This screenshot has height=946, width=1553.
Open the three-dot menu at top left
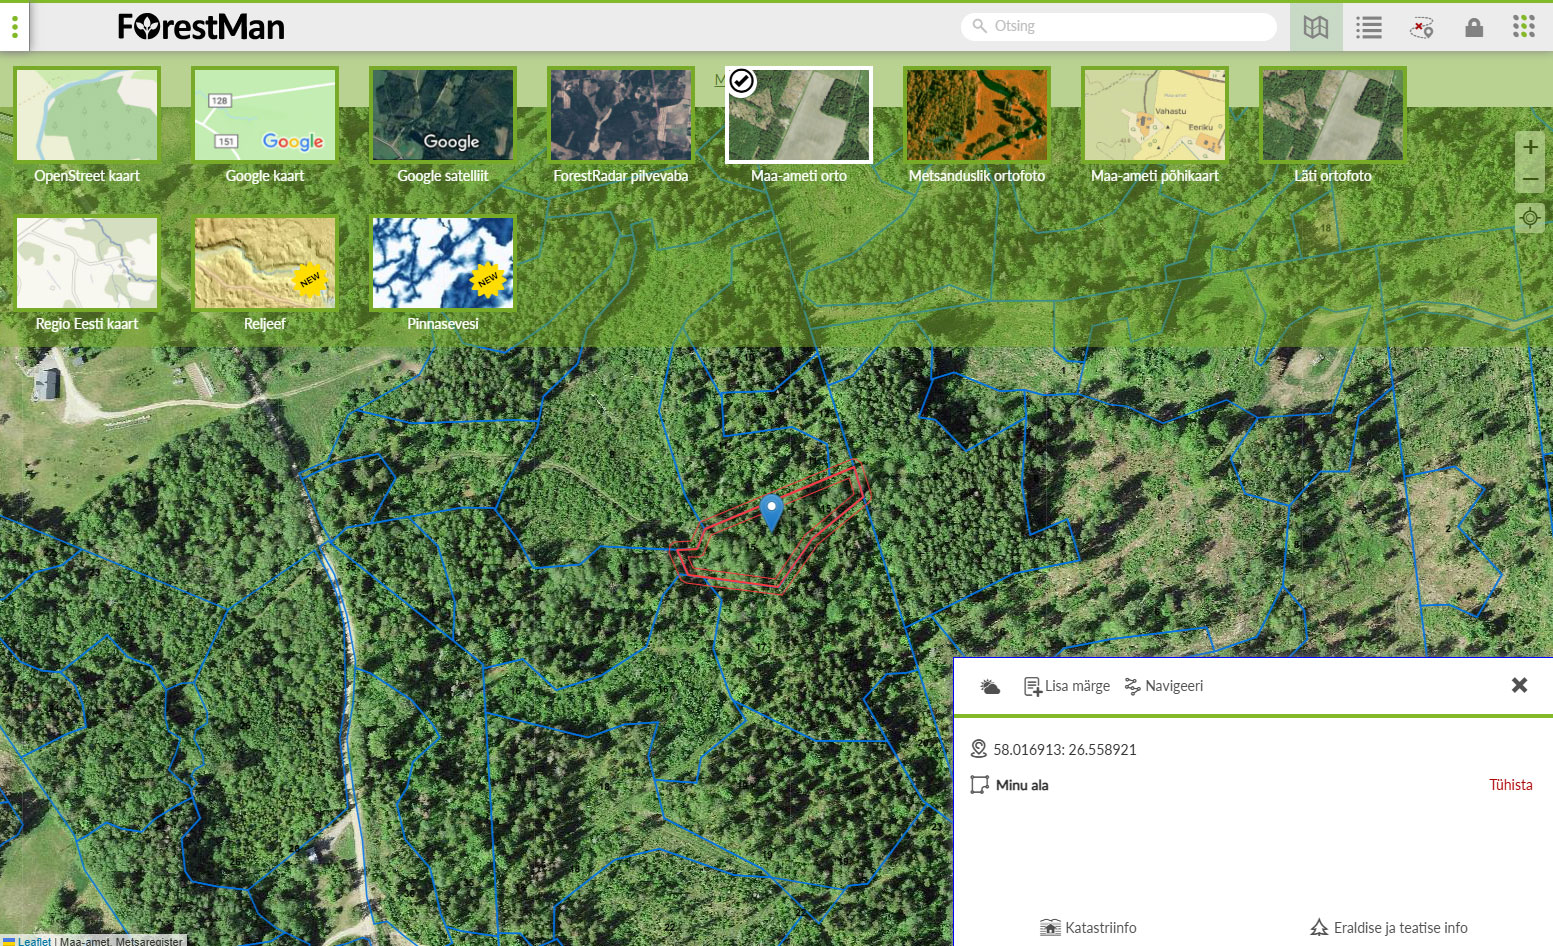(x=15, y=27)
